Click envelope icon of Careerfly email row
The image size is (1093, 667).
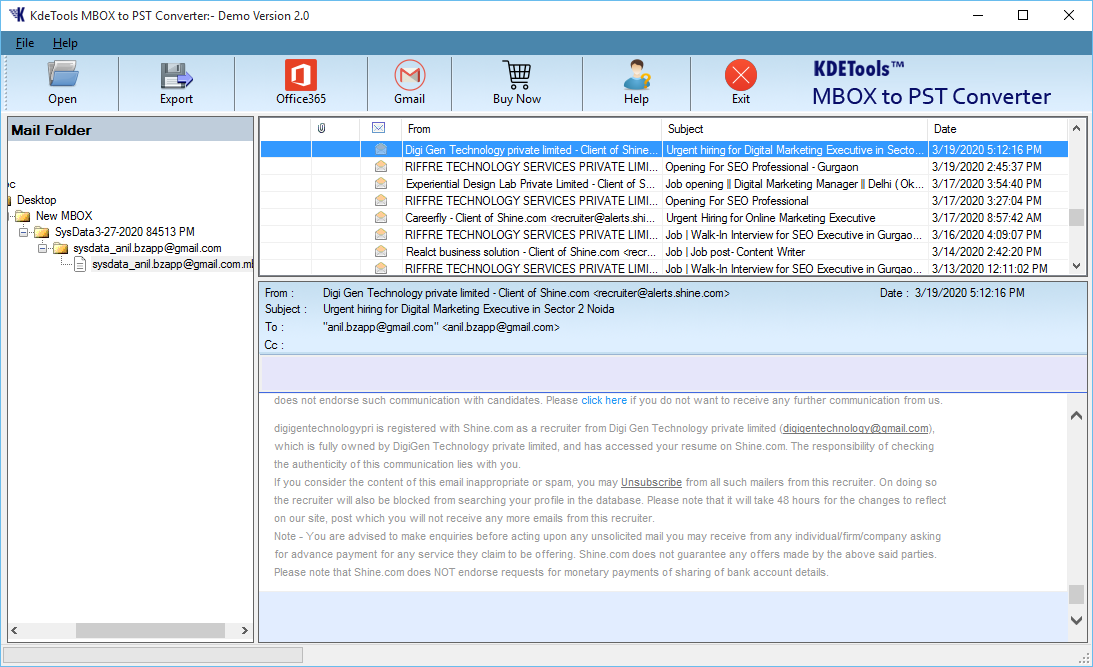click(381, 217)
